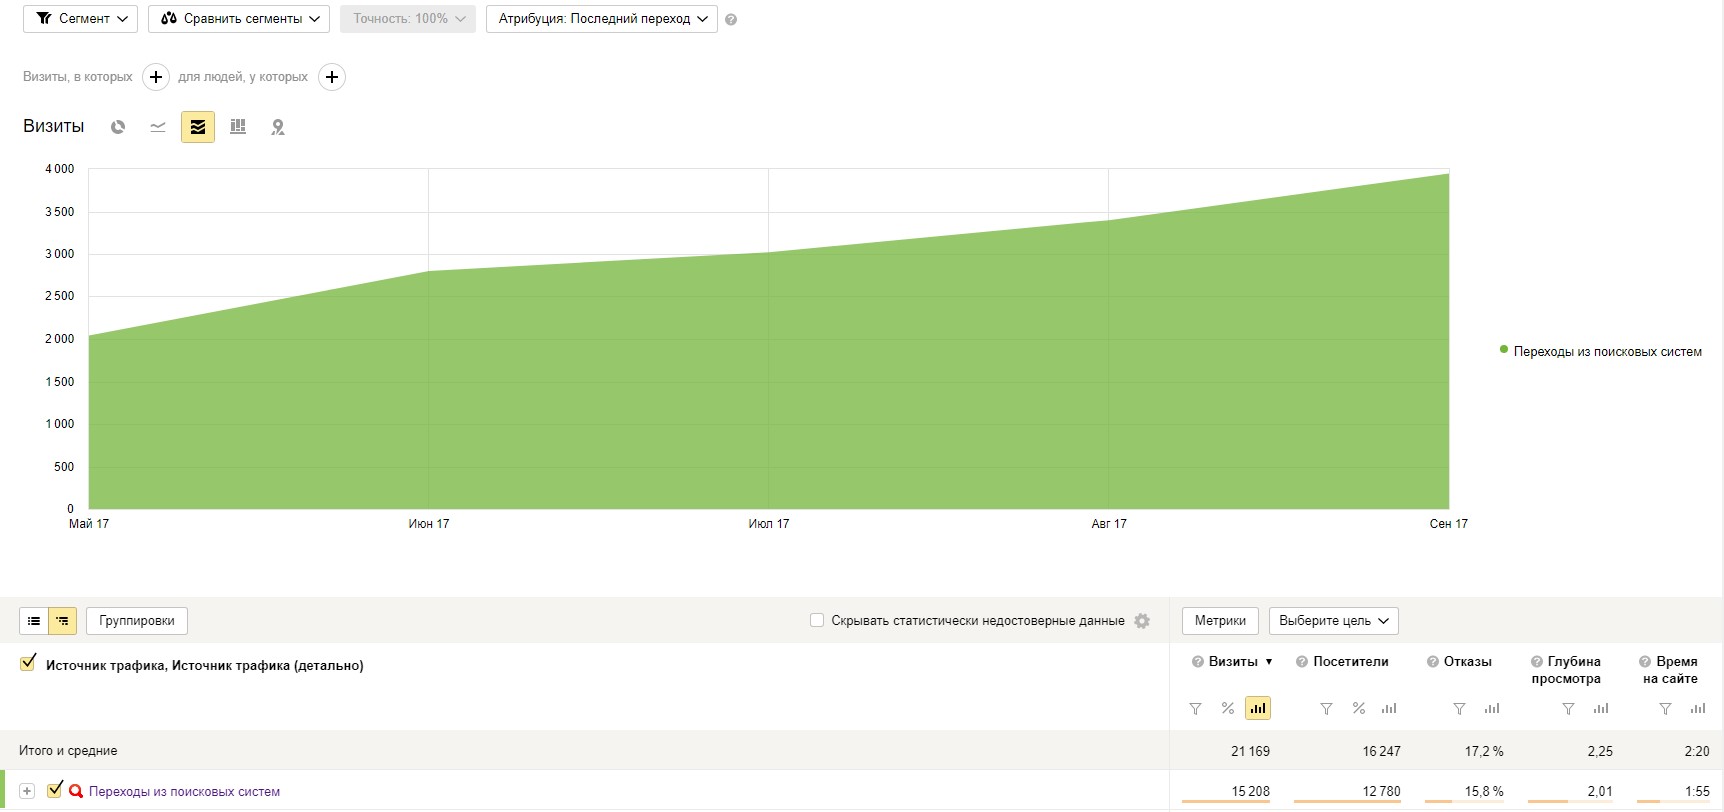The image size is (1724, 812).
Task: Uncheck the 'Источник трафика' header checkbox
Action: [28, 663]
